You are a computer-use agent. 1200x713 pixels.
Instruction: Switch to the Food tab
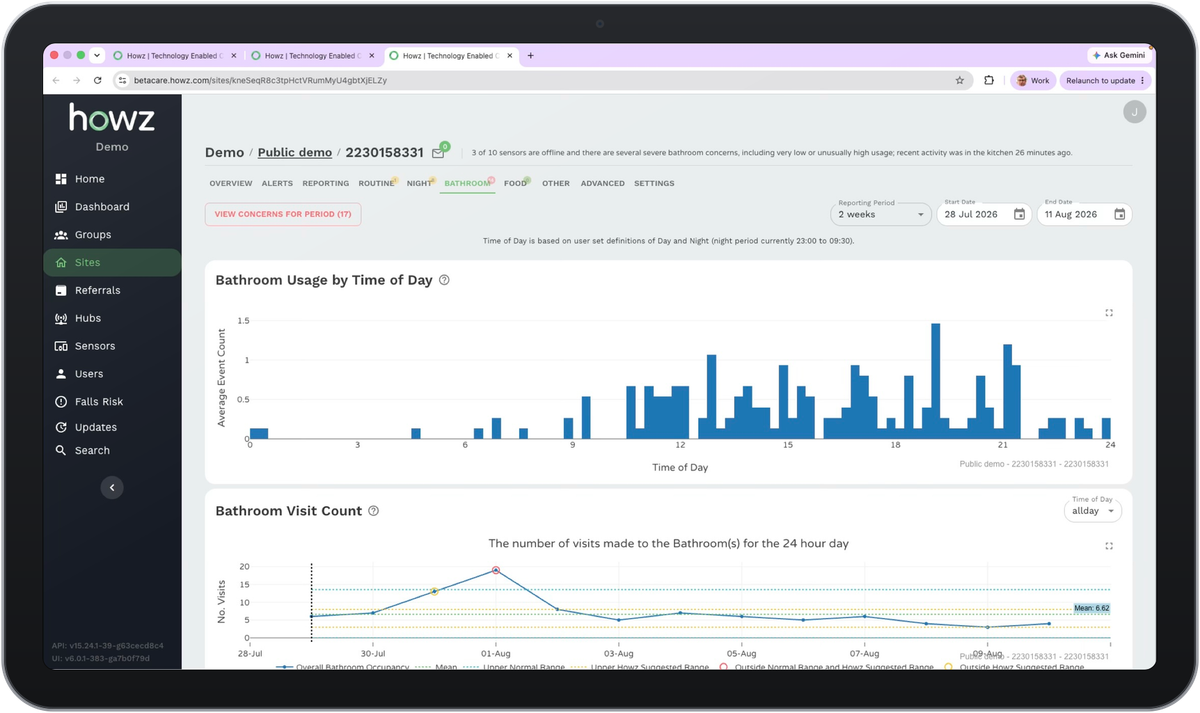point(516,184)
